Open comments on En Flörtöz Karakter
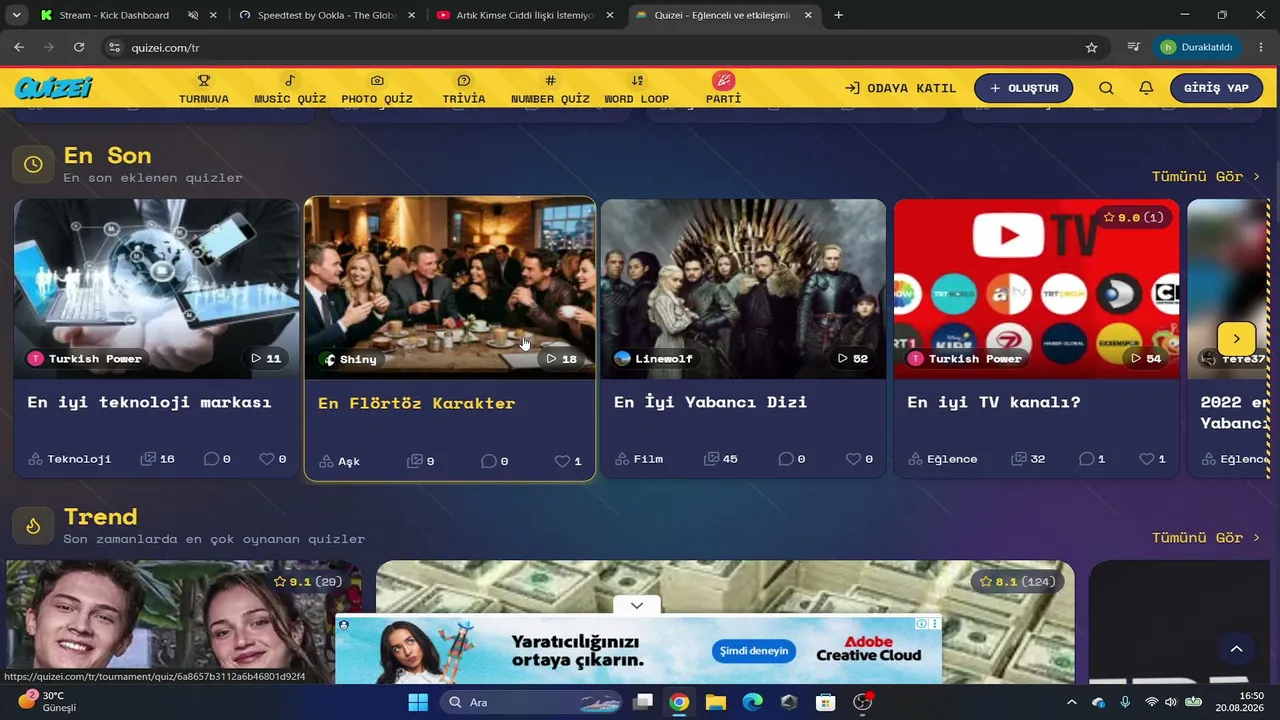 (494, 461)
